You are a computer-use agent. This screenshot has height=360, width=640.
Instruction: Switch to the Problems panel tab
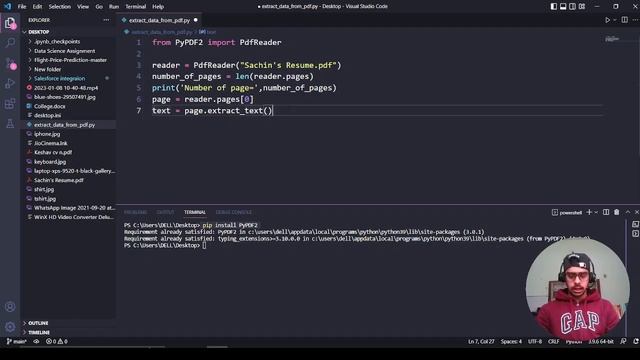click(x=135, y=212)
